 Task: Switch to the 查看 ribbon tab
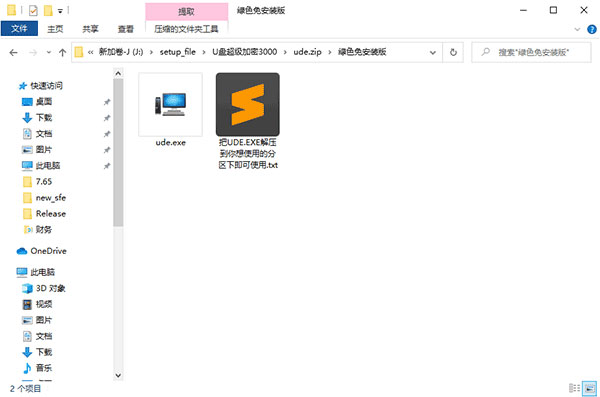click(x=126, y=29)
